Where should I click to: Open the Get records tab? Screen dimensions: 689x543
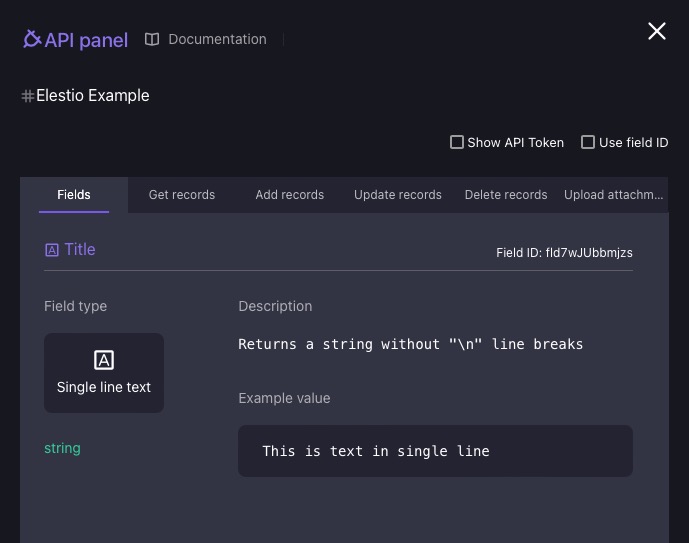click(182, 195)
